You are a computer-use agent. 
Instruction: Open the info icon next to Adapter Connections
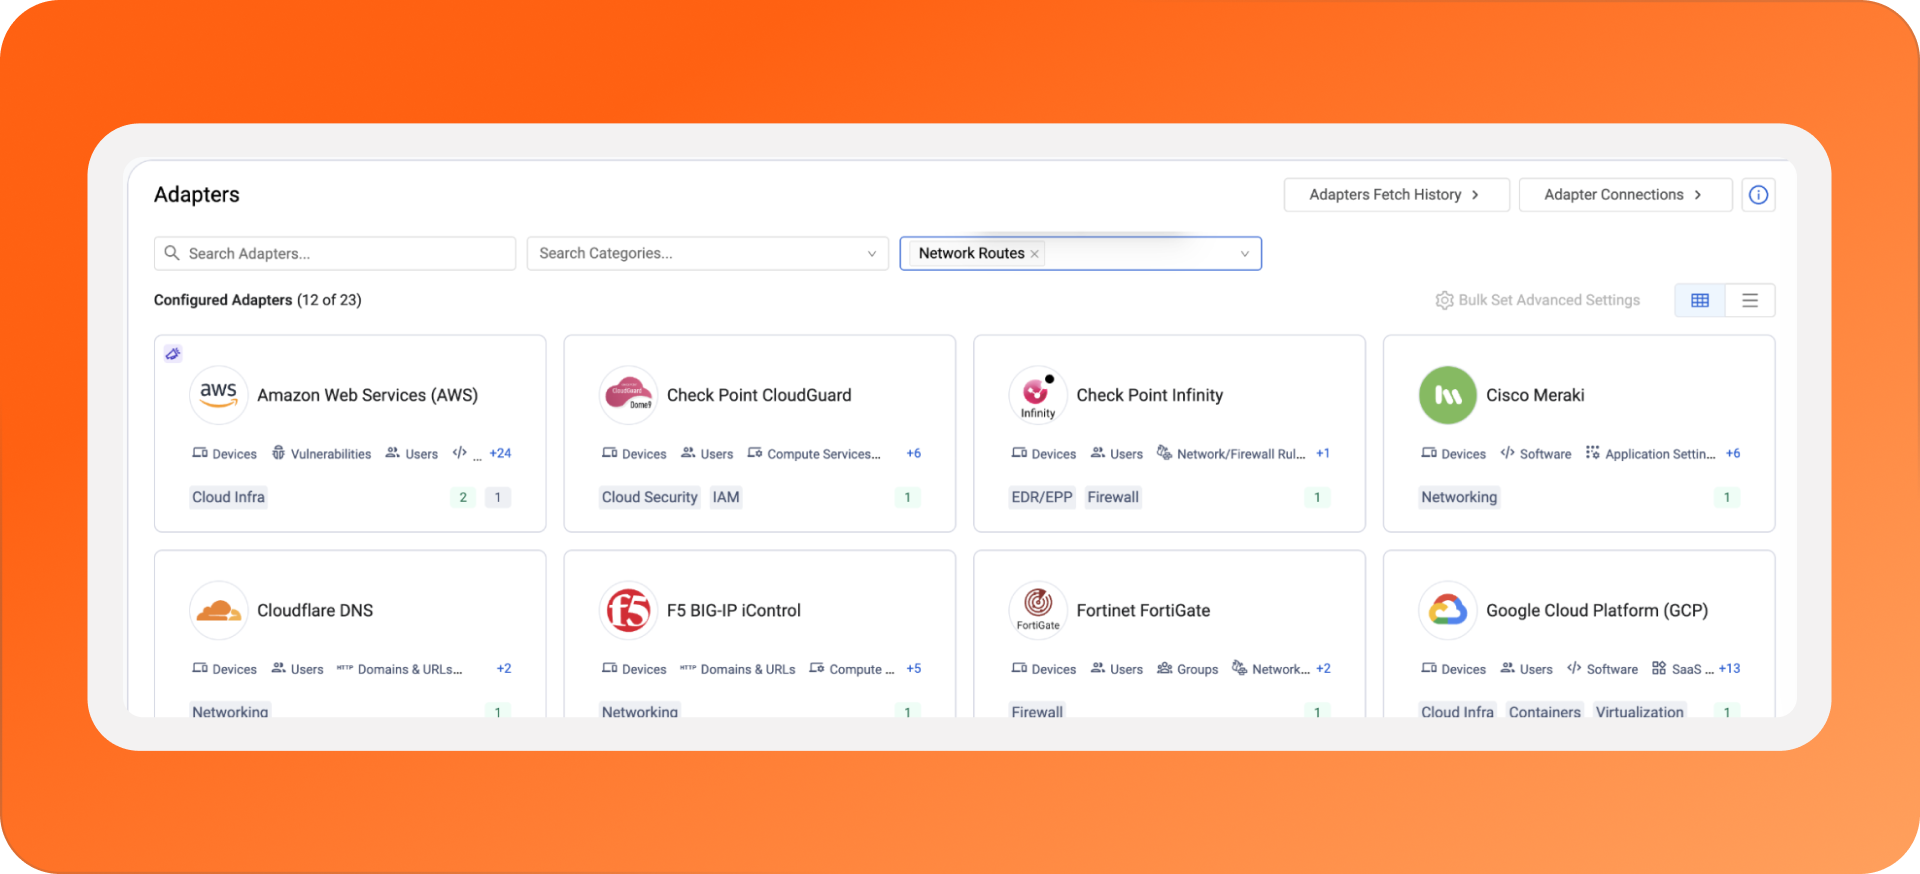(1758, 195)
